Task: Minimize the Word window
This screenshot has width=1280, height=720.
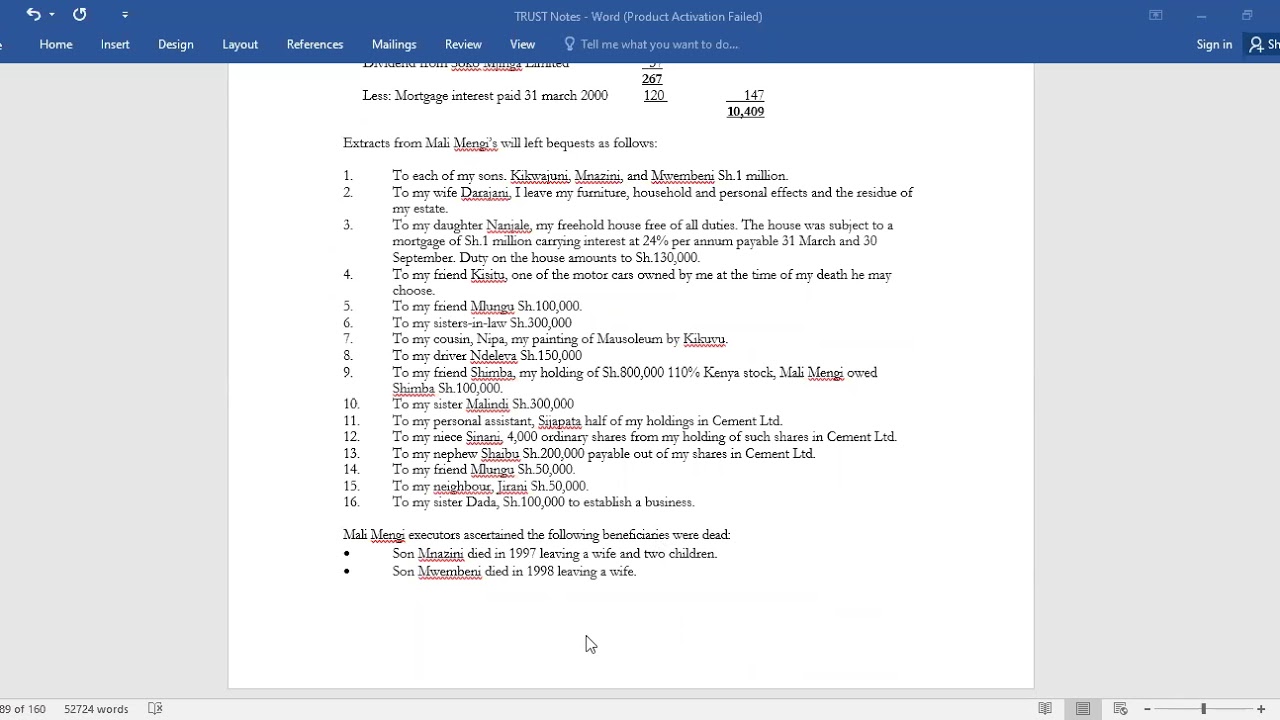Action: click(1201, 15)
